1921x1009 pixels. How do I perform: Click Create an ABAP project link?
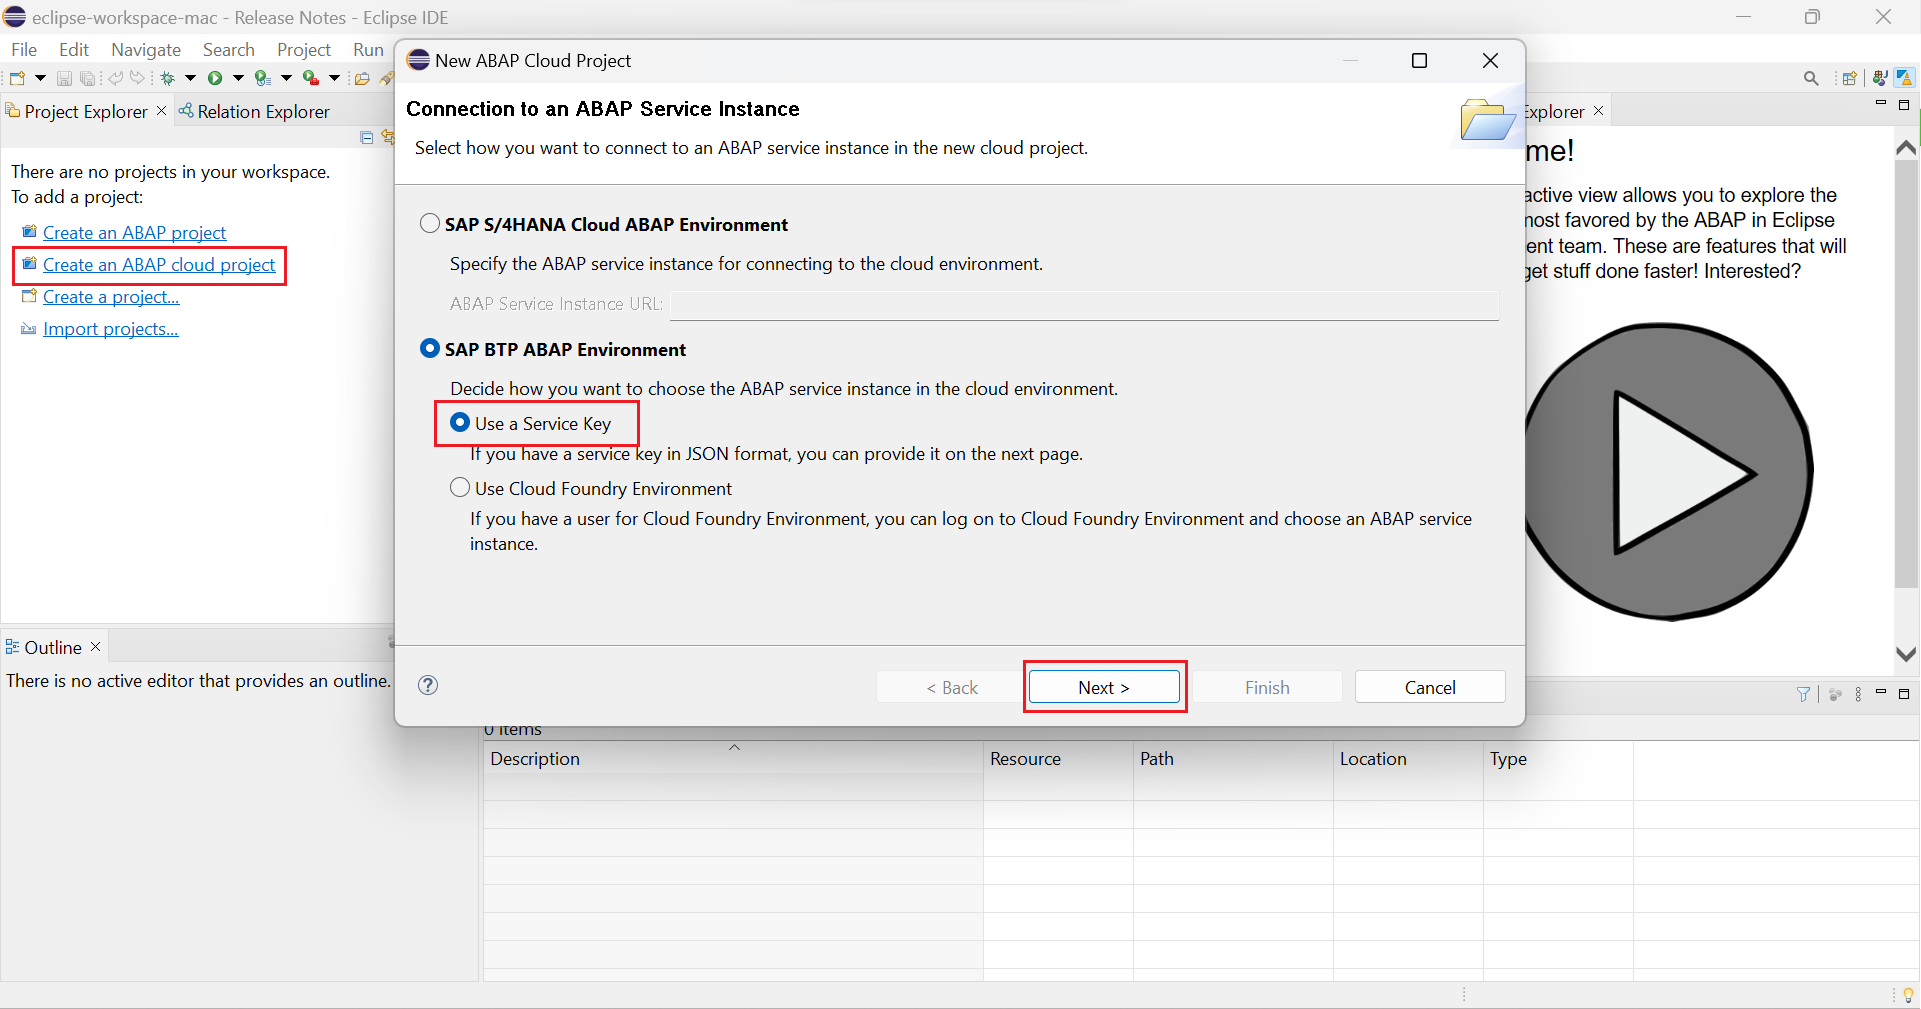click(x=134, y=232)
